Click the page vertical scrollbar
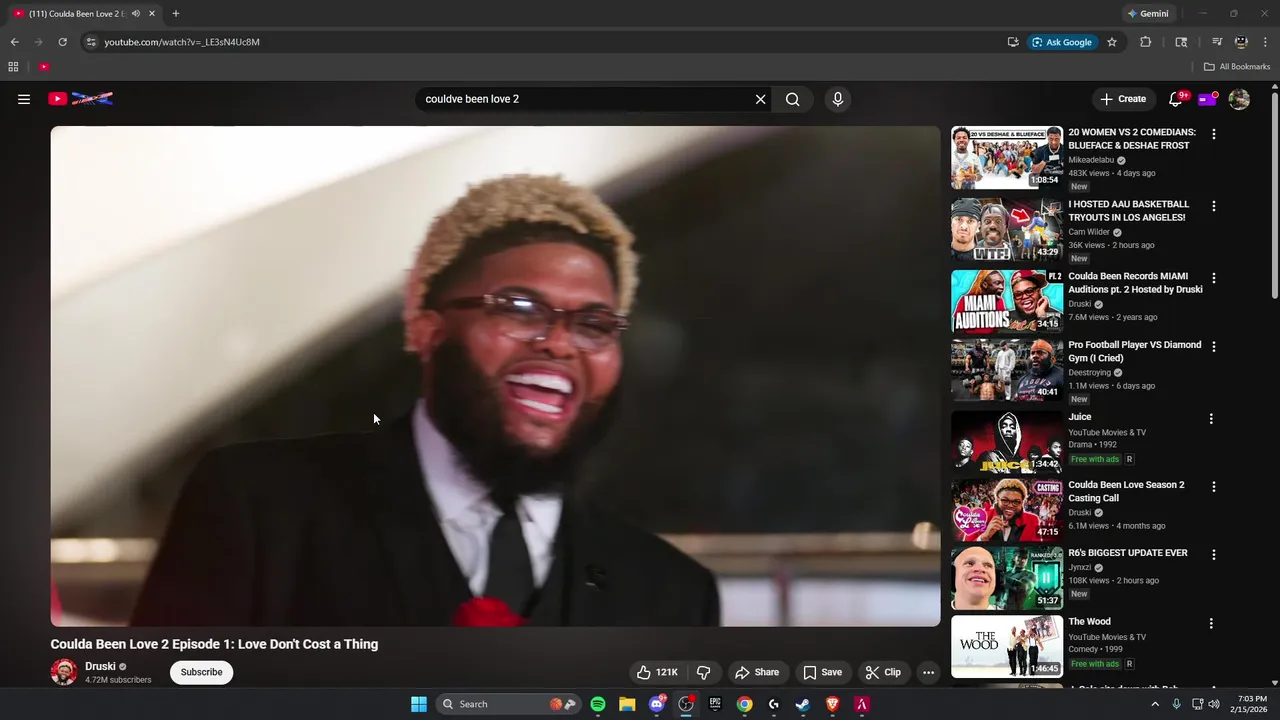Viewport: 1280px width, 720px height. click(x=1275, y=195)
